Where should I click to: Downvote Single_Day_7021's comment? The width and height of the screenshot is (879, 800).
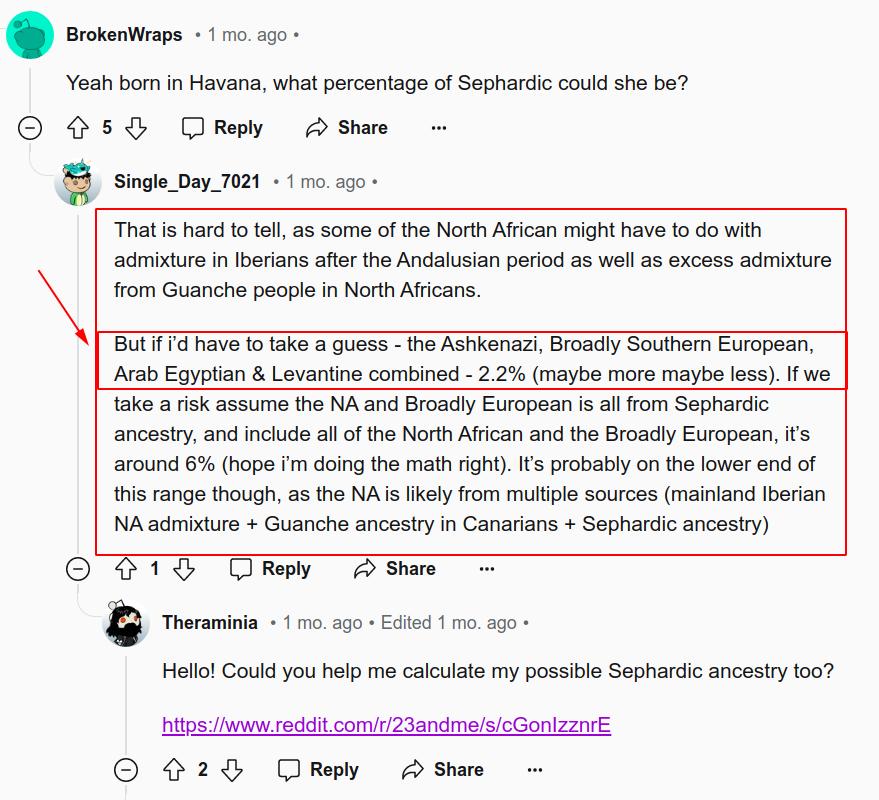(184, 569)
